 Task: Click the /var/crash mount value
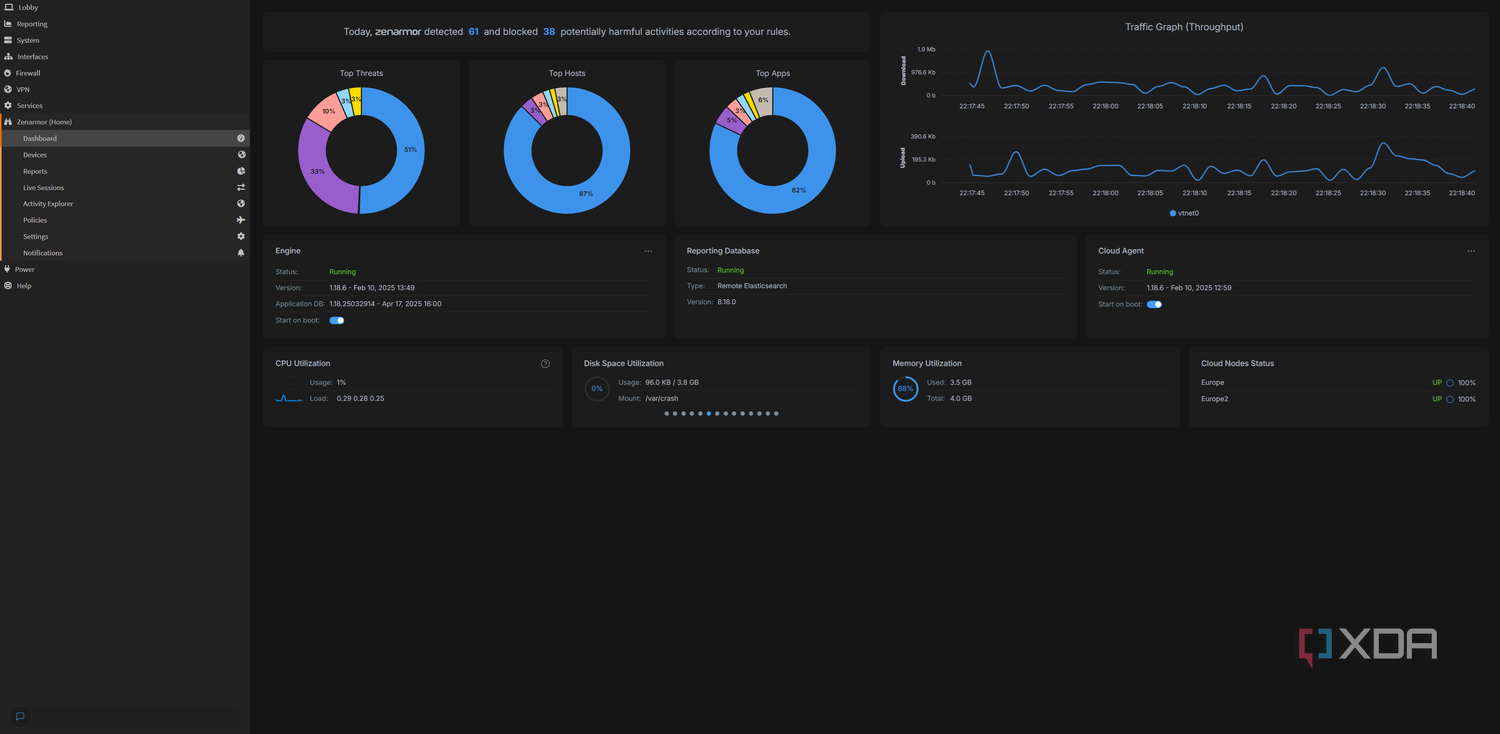pos(662,398)
